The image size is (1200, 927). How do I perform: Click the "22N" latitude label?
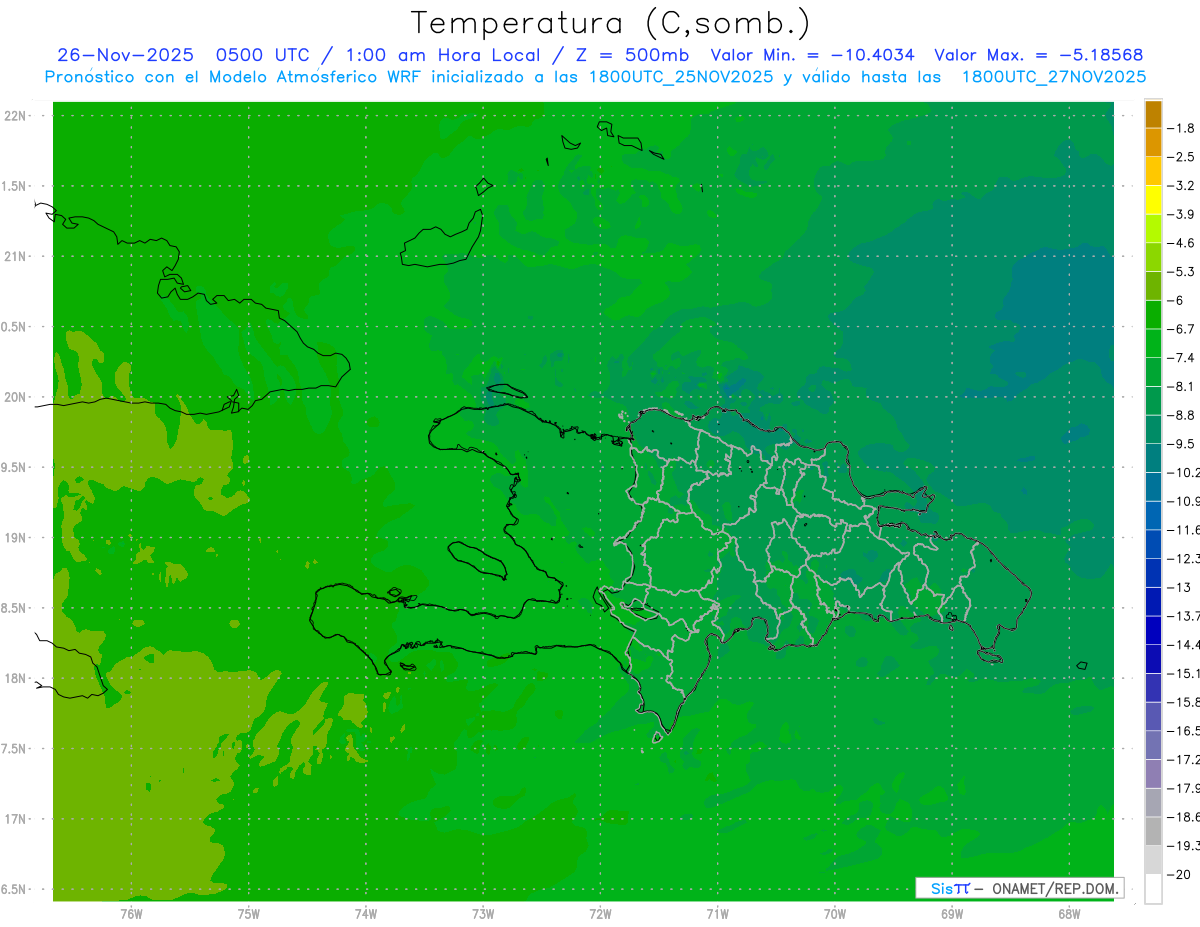tap(16, 116)
